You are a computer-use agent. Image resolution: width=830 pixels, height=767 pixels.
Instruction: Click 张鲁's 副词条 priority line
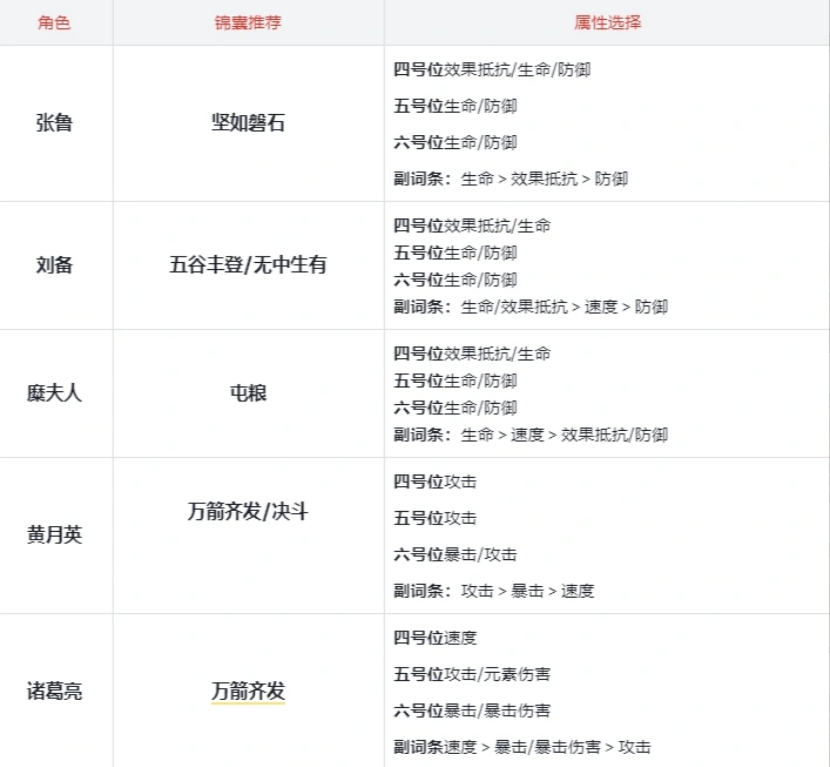point(510,179)
